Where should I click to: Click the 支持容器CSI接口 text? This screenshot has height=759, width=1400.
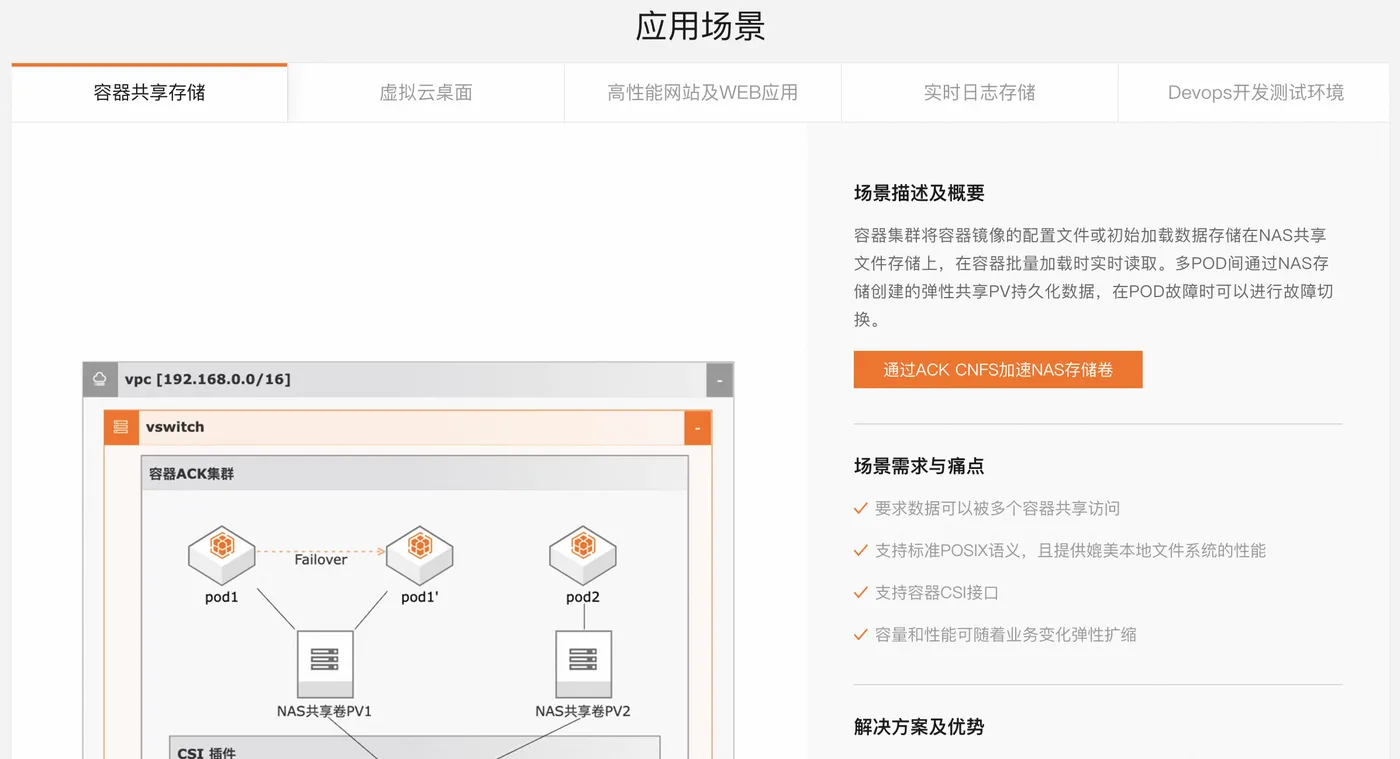(x=937, y=593)
